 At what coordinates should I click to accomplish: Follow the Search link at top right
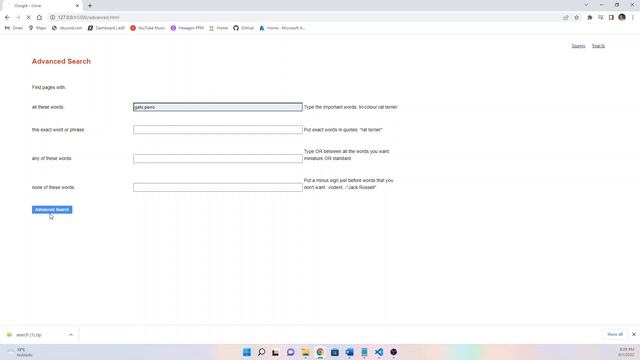pos(598,46)
